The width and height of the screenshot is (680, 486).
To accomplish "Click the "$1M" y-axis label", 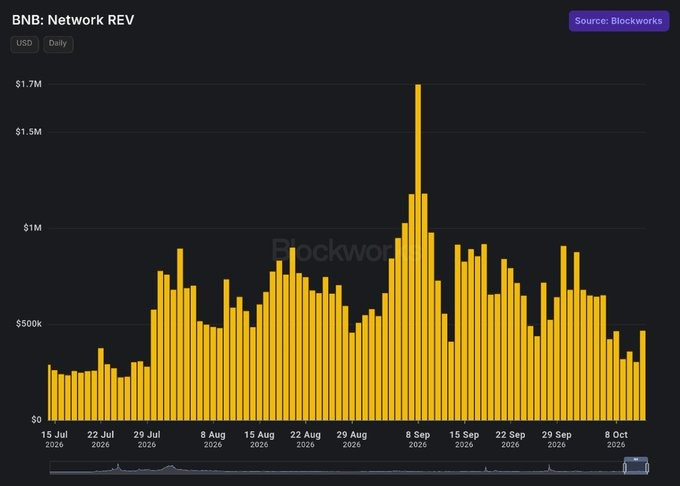I will coord(33,228).
